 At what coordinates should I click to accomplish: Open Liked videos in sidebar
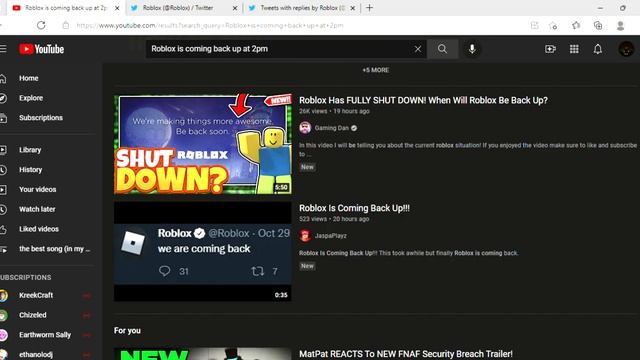click(39, 229)
